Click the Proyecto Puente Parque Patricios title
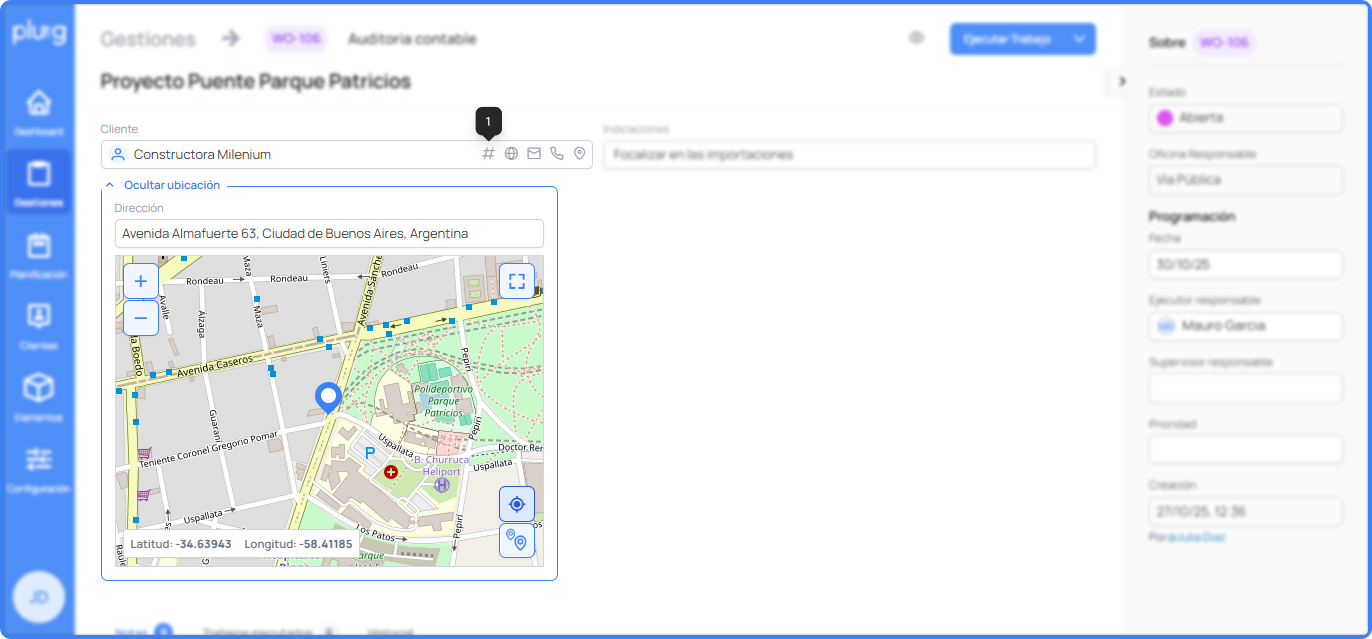Image resolution: width=1372 pixels, height=639 pixels. pos(255,81)
